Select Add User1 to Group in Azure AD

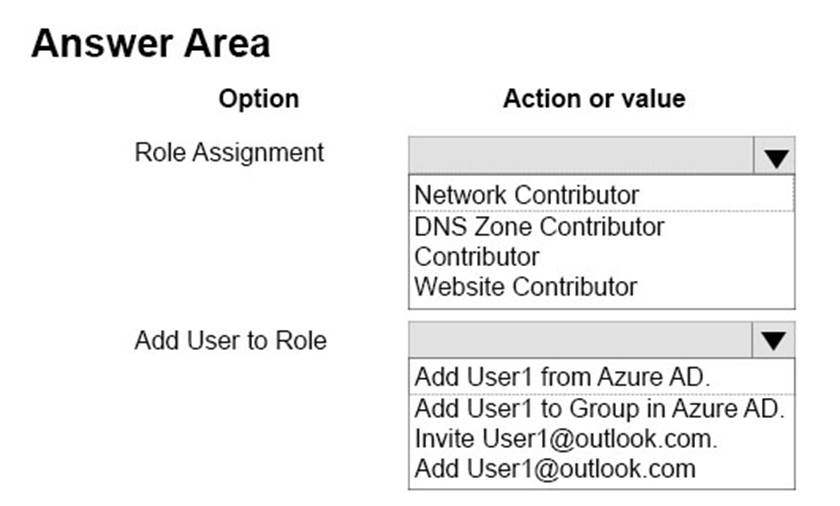pos(600,408)
